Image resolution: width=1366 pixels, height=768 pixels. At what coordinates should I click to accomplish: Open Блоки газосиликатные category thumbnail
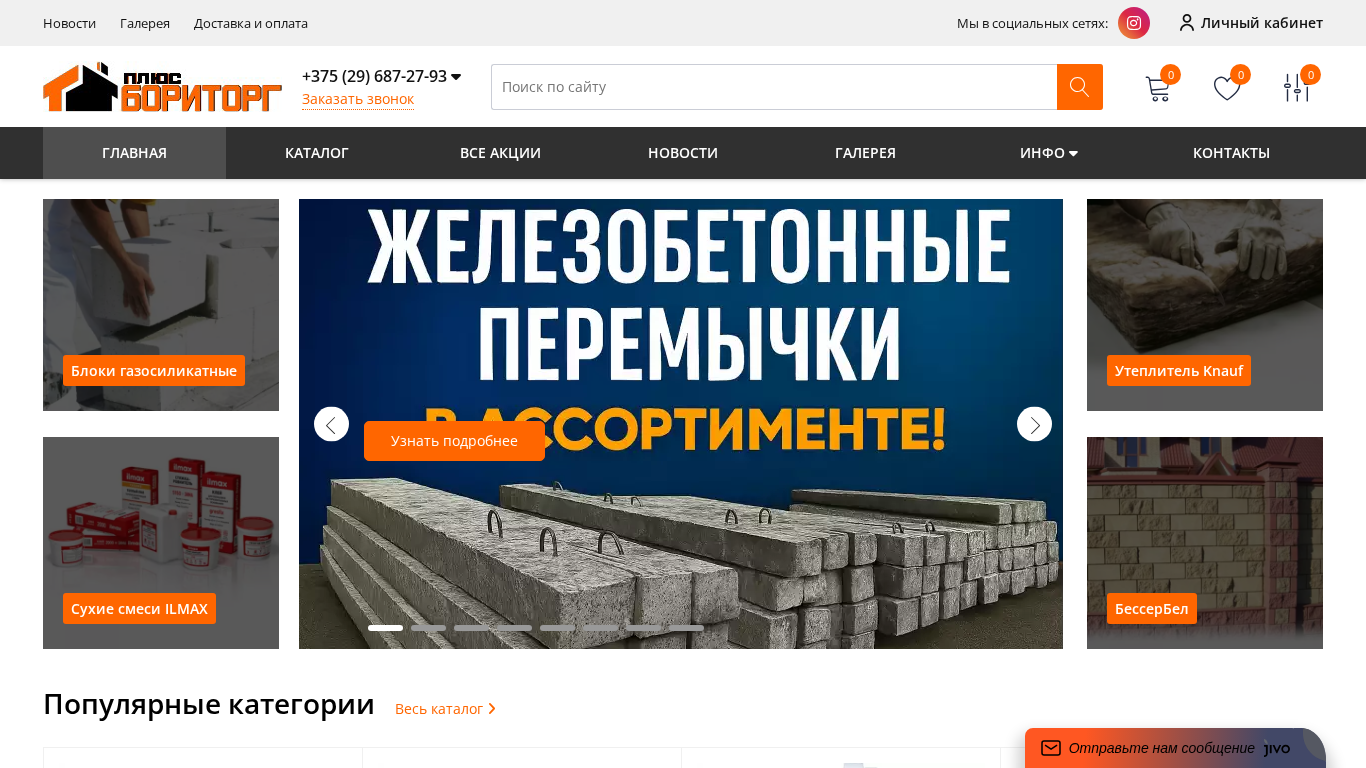(161, 305)
